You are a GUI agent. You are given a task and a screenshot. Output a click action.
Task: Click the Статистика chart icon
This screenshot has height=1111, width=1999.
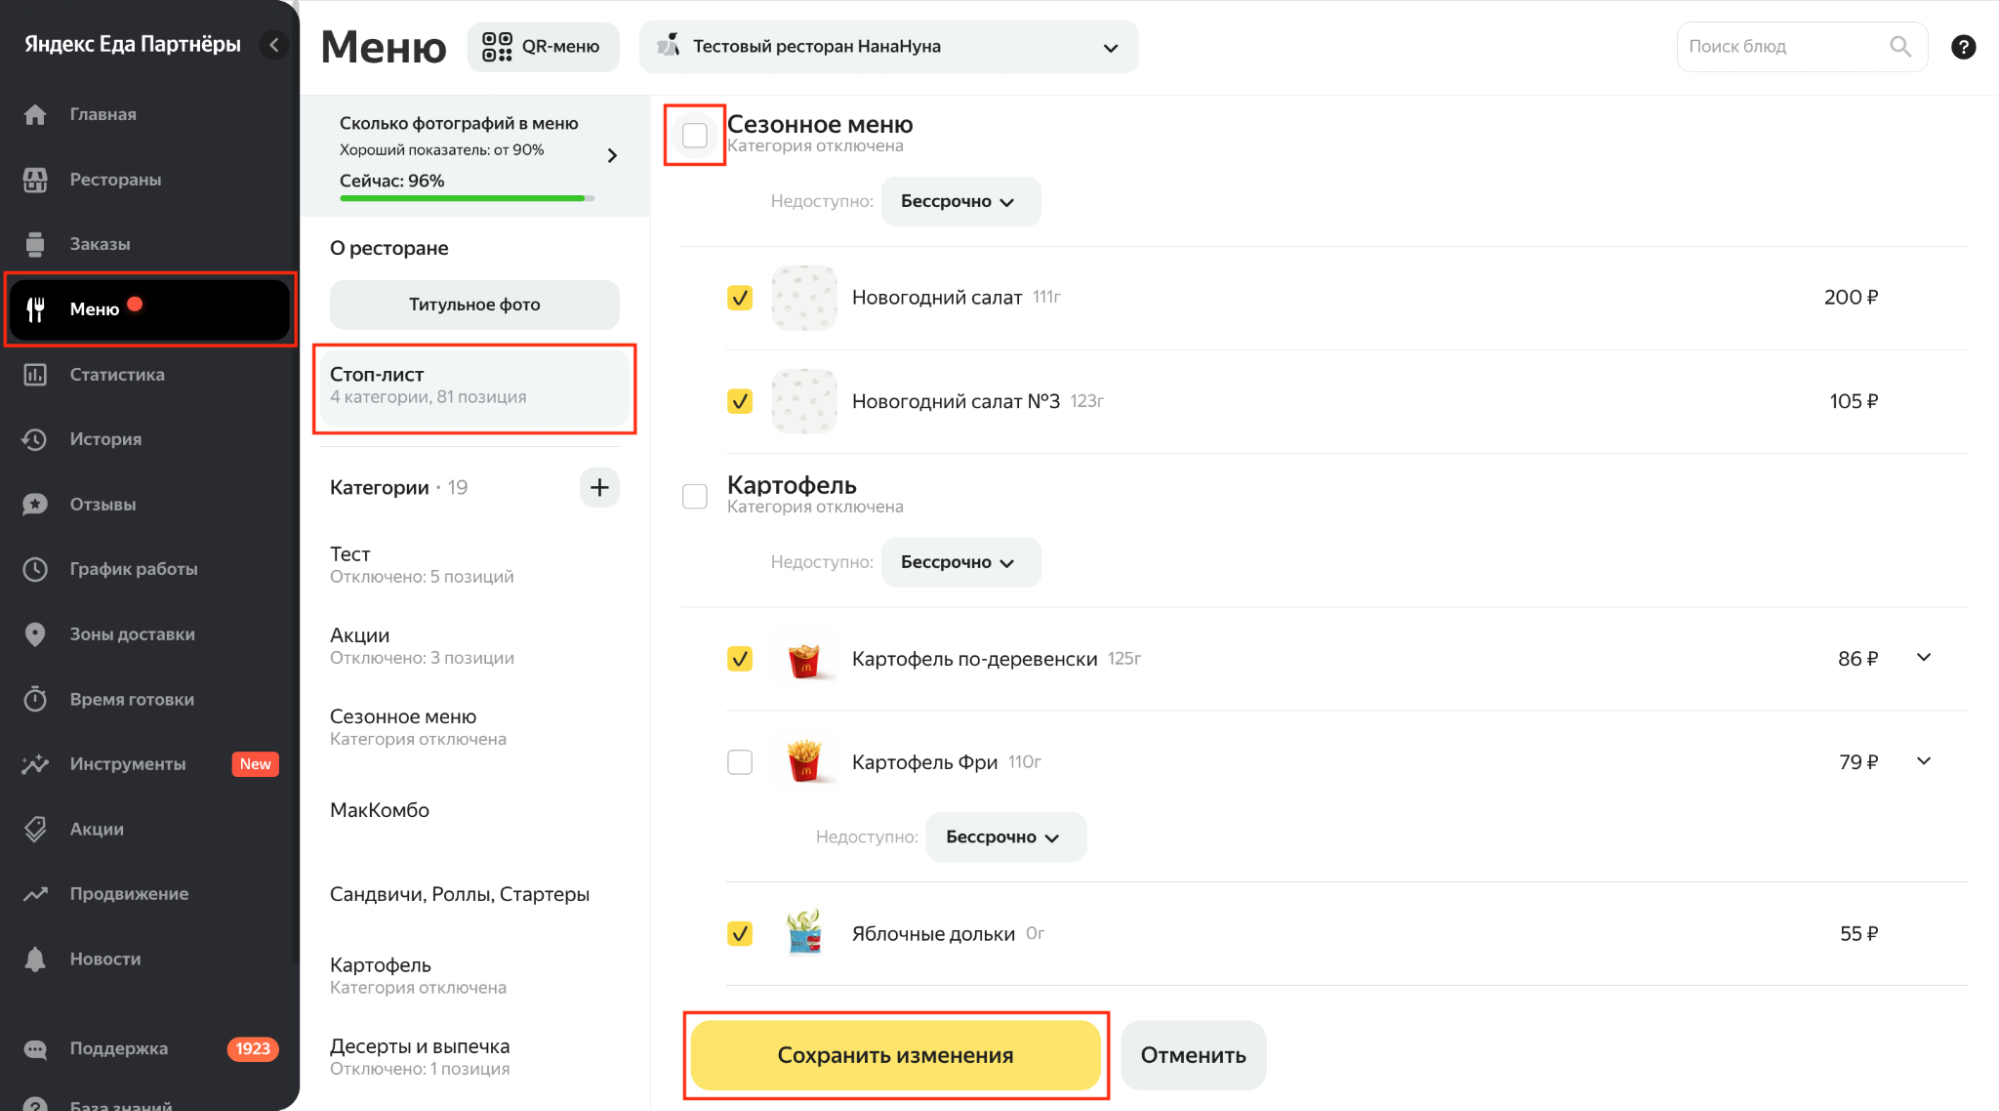click(x=35, y=374)
